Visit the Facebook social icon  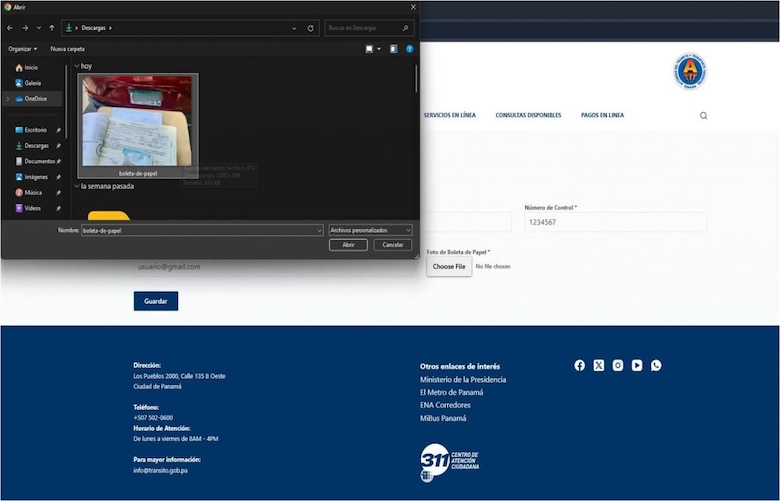pos(580,365)
